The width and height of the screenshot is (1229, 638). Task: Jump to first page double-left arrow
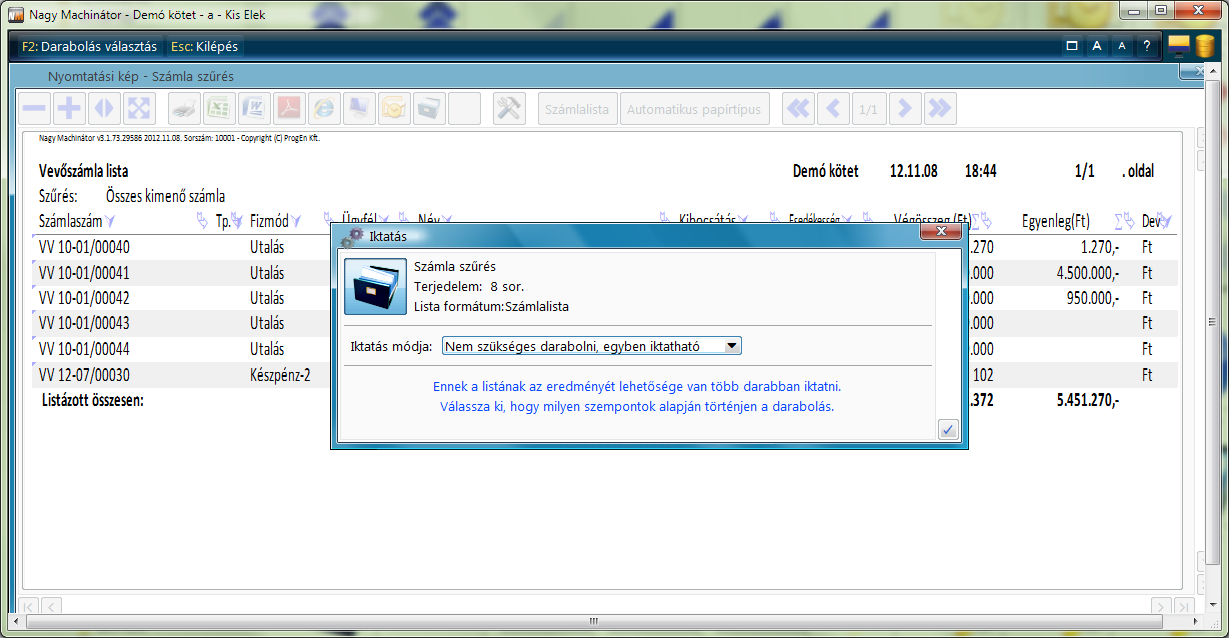pos(799,109)
